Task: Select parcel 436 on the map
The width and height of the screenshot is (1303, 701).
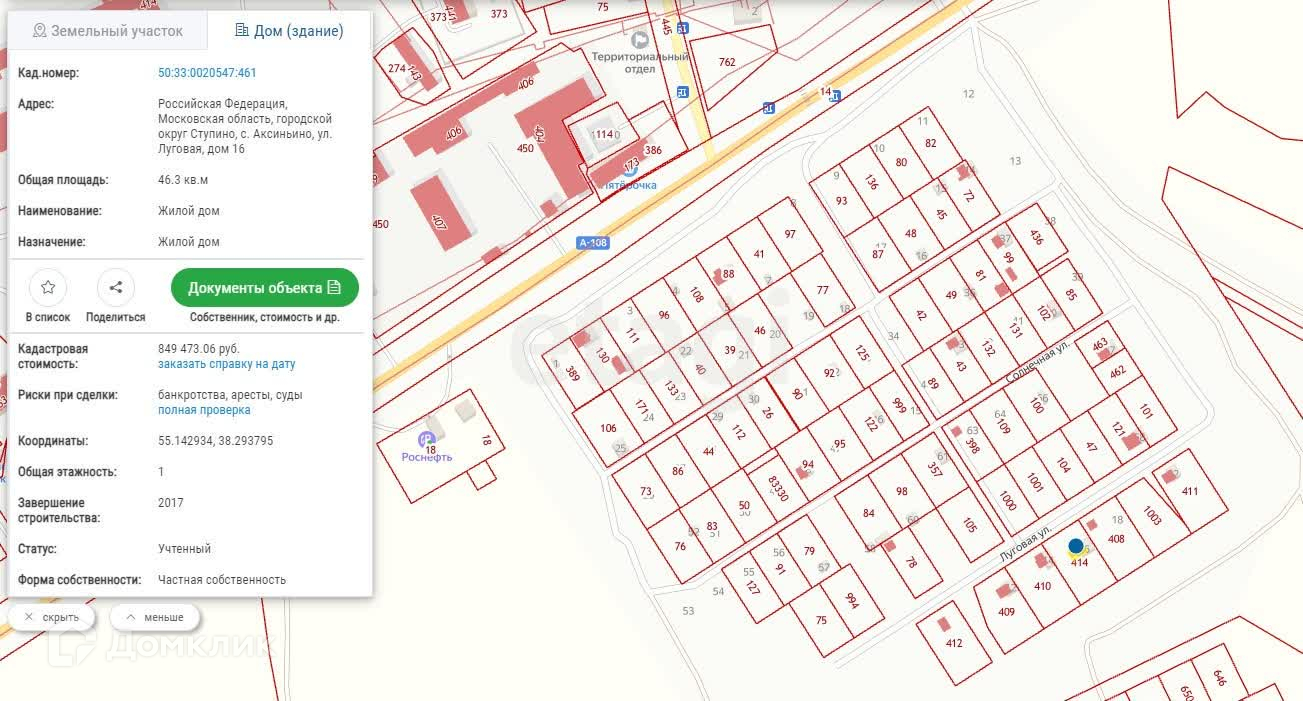Action: click(1036, 238)
